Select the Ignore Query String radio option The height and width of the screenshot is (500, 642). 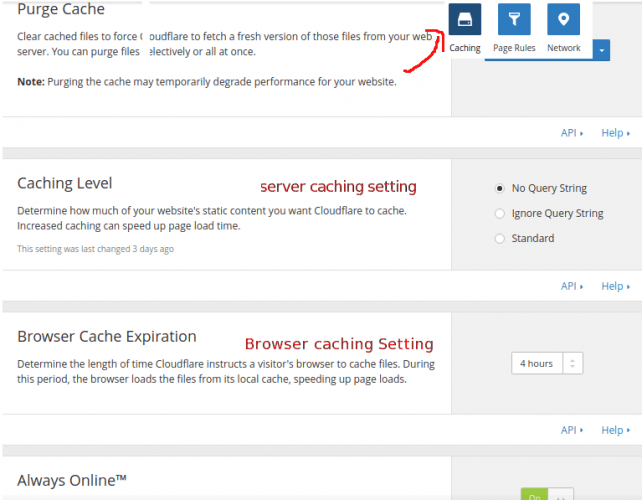click(500, 213)
